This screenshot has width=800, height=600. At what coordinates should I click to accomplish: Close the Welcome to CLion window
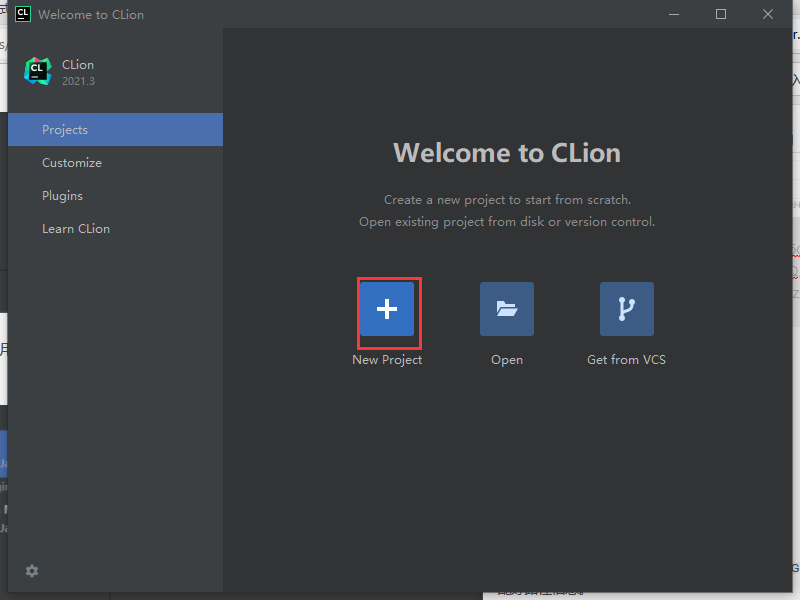[x=768, y=14]
